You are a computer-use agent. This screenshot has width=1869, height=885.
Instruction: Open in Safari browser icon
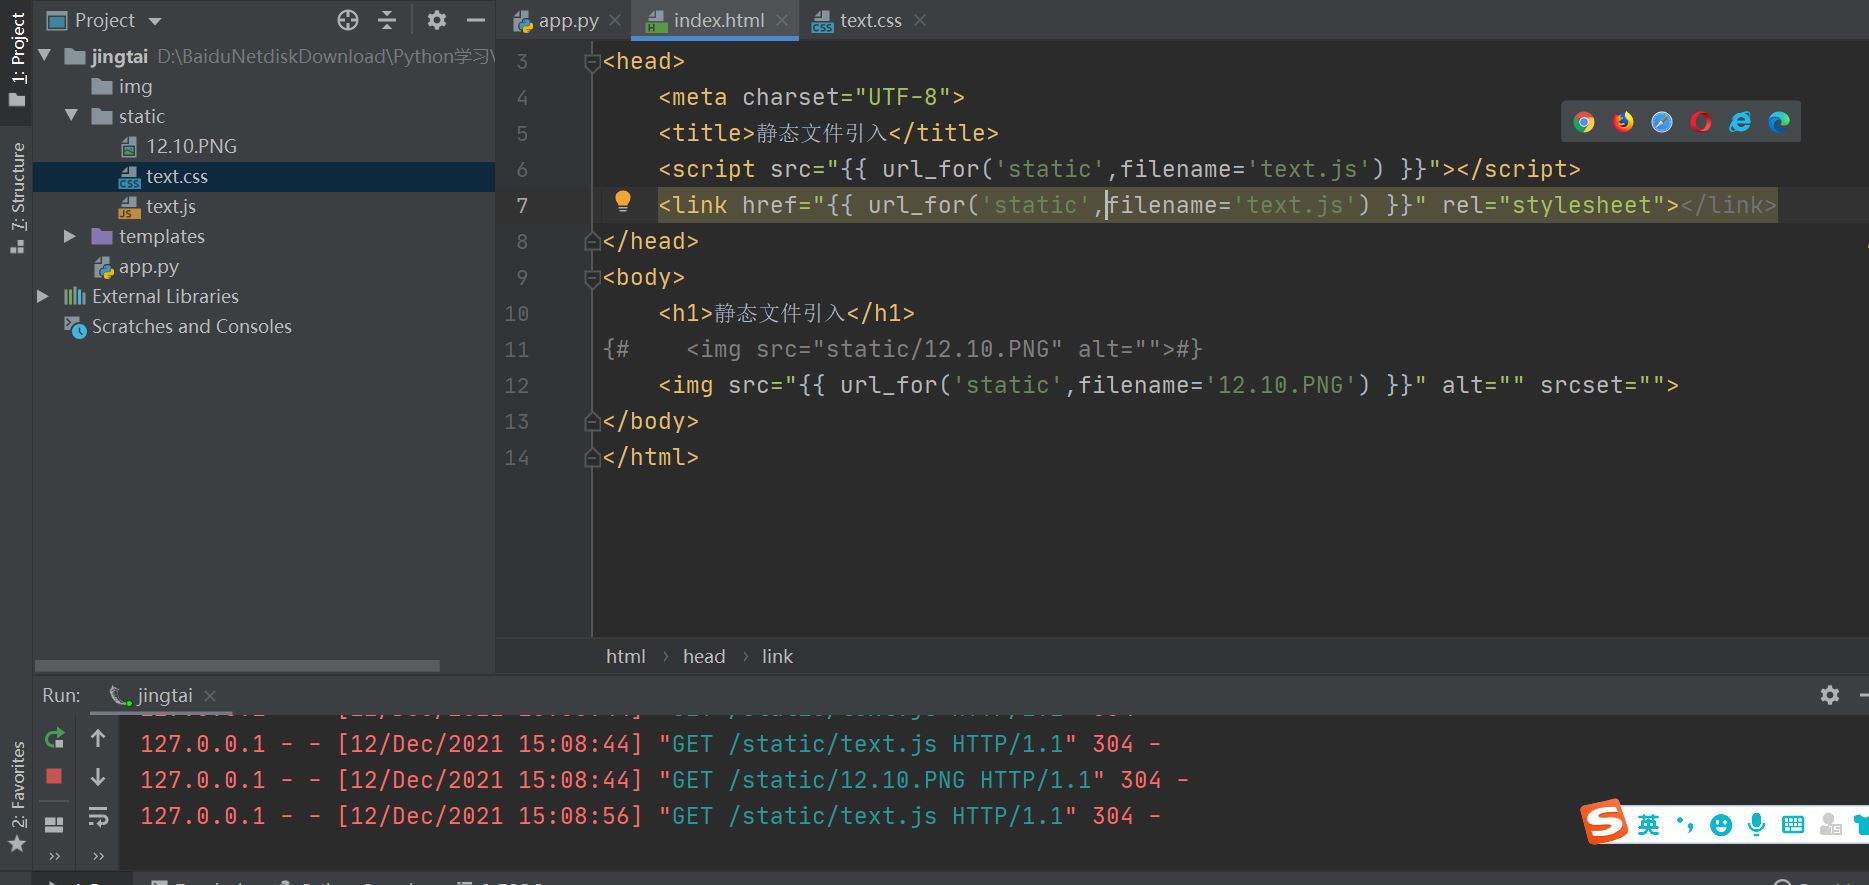tap(1662, 122)
